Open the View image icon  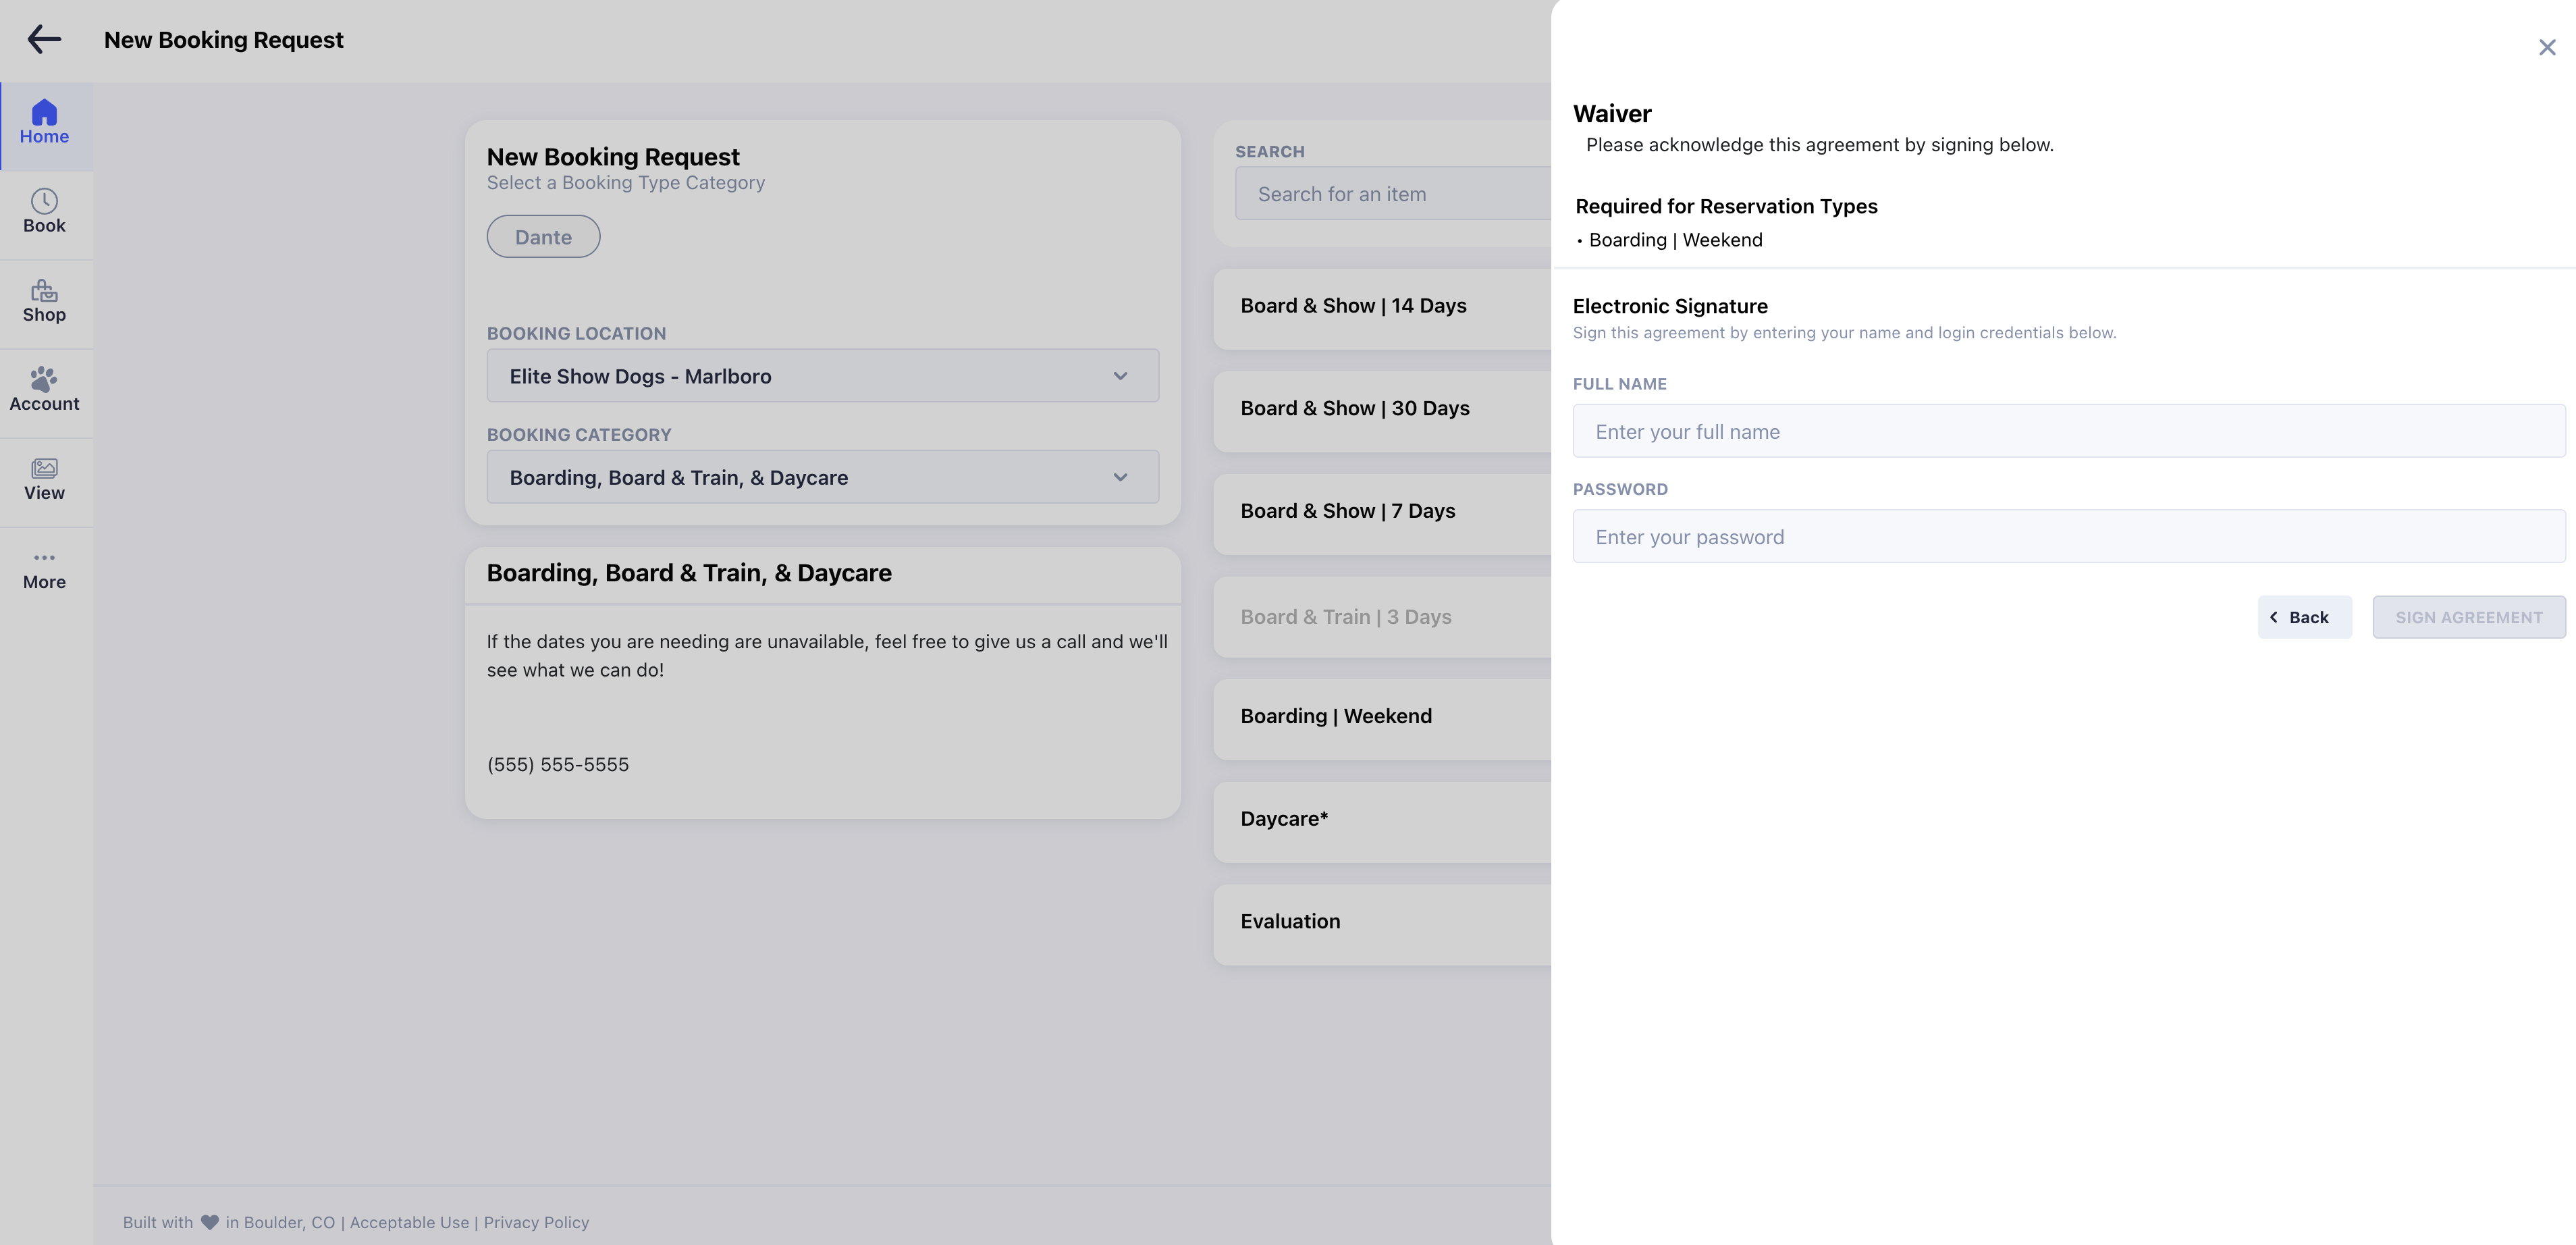coord(44,479)
